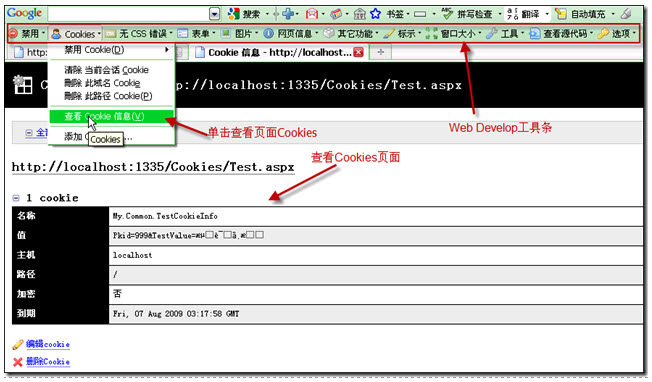The height and width of the screenshot is (382, 652).
Task: Click the 编辑cookie link
Action: tap(48, 344)
